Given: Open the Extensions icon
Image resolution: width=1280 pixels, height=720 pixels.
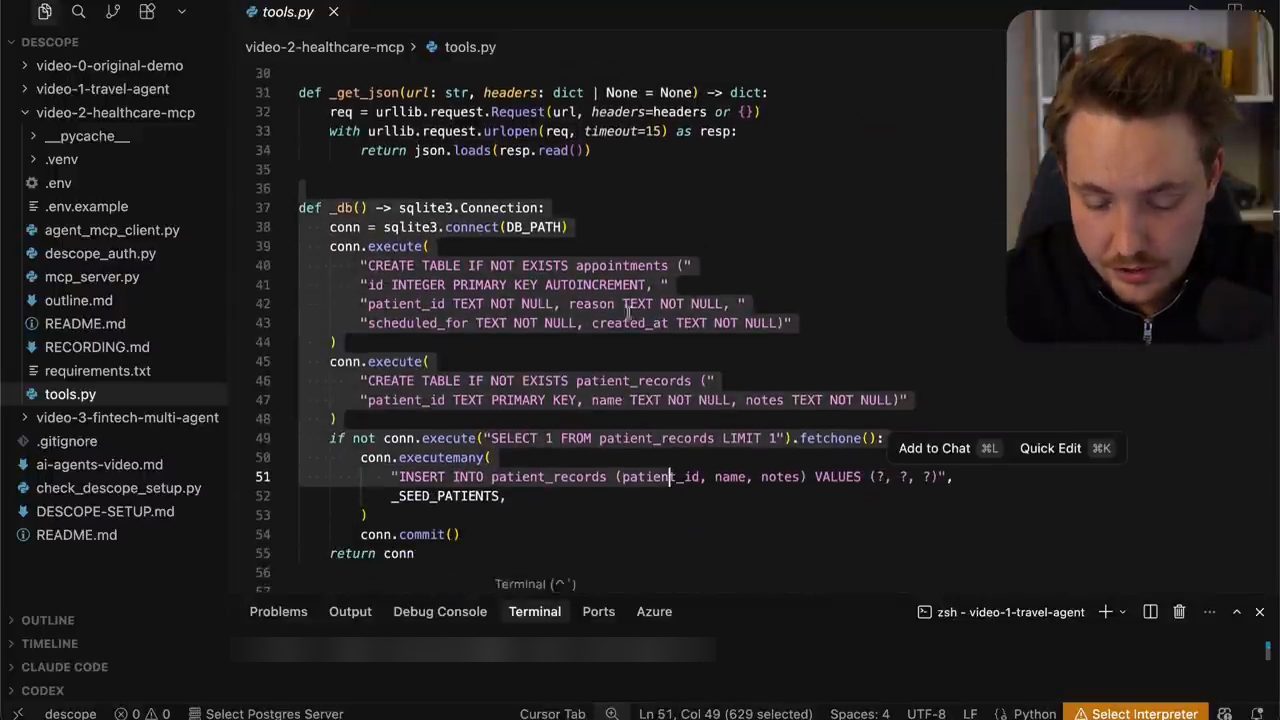Looking at the screenshot, I should tap(147, 12).
